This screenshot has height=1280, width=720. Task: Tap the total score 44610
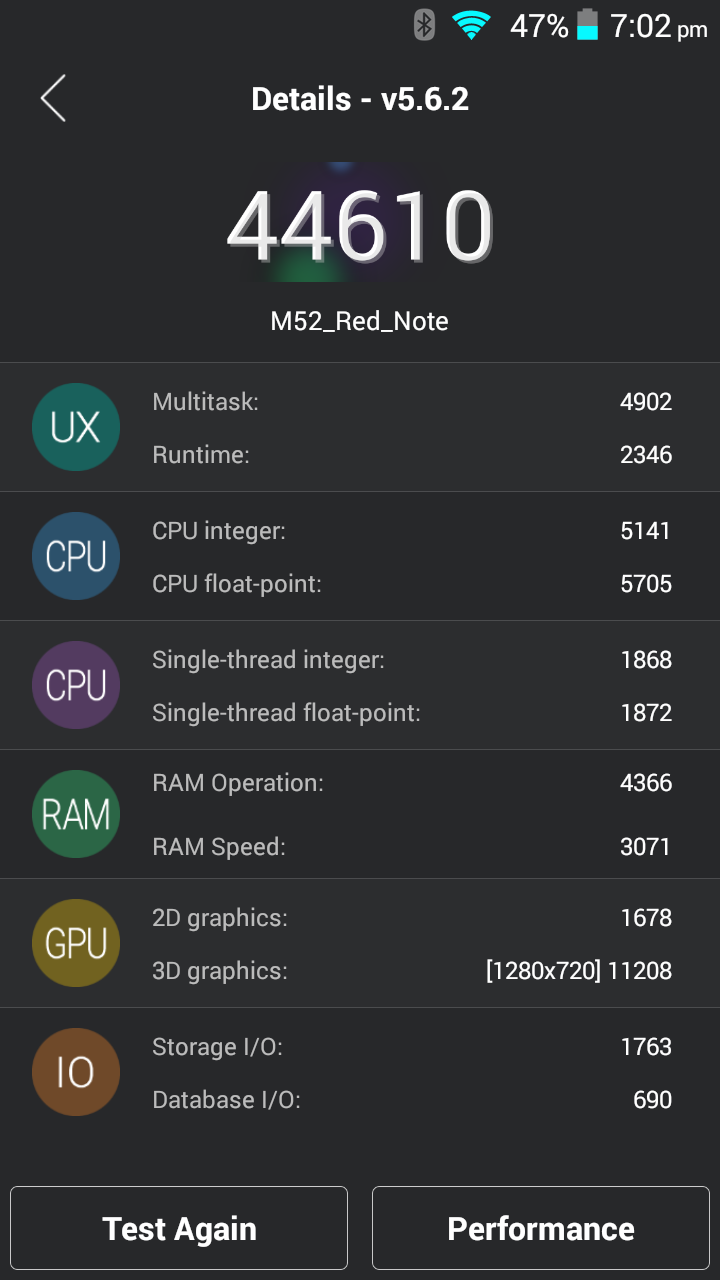click(x=360, y=225)
